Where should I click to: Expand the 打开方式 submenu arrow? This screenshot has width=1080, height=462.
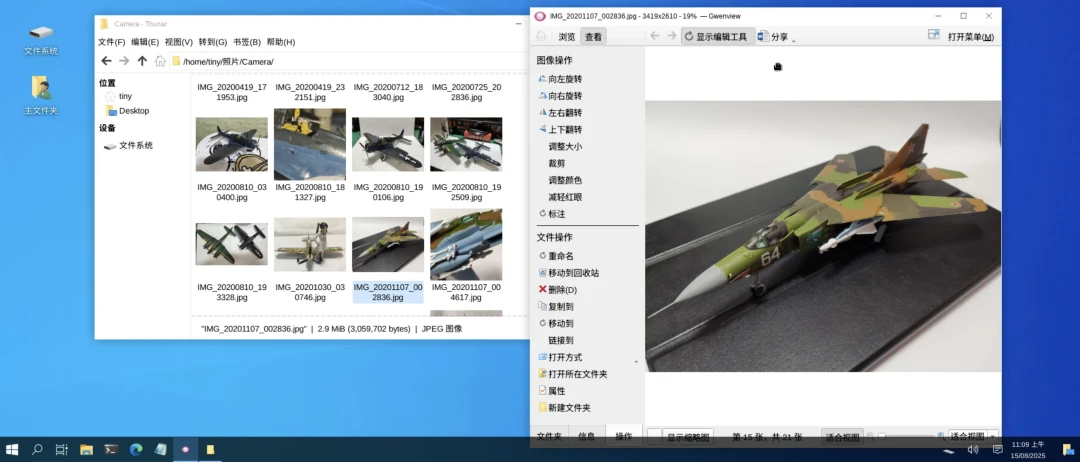click(636, 359)
